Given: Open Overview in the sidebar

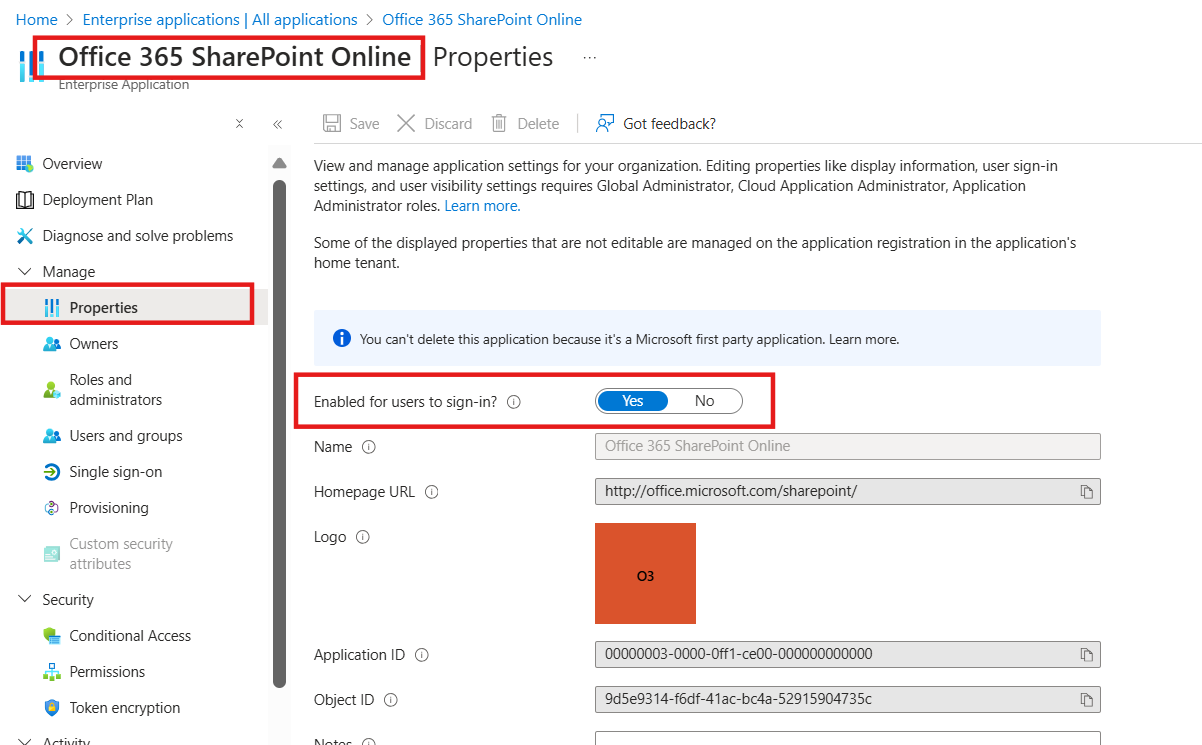Looking at the screenshot, I should pos(72,164).
